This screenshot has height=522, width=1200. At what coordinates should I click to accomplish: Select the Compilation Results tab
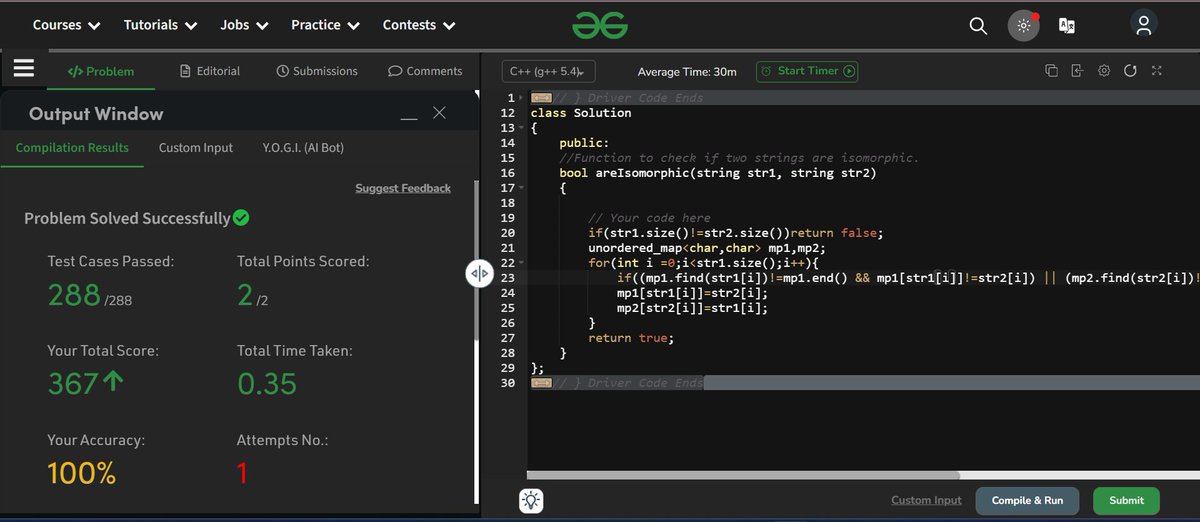tap(72, 148)
